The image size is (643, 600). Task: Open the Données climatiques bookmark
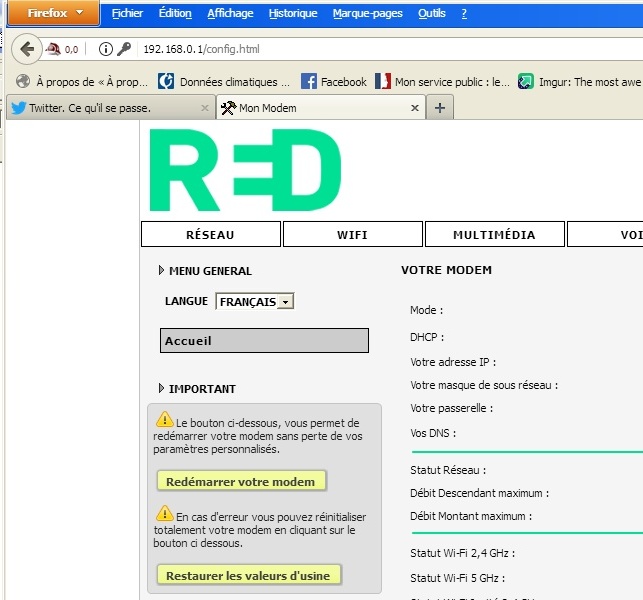point(224,82)
